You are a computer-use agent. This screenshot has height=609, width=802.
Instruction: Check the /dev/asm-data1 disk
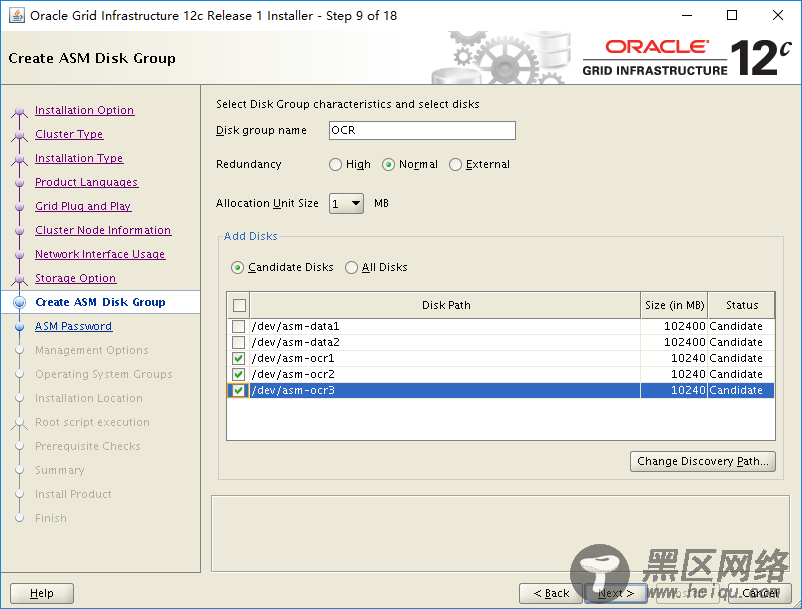tap(238, 326)
